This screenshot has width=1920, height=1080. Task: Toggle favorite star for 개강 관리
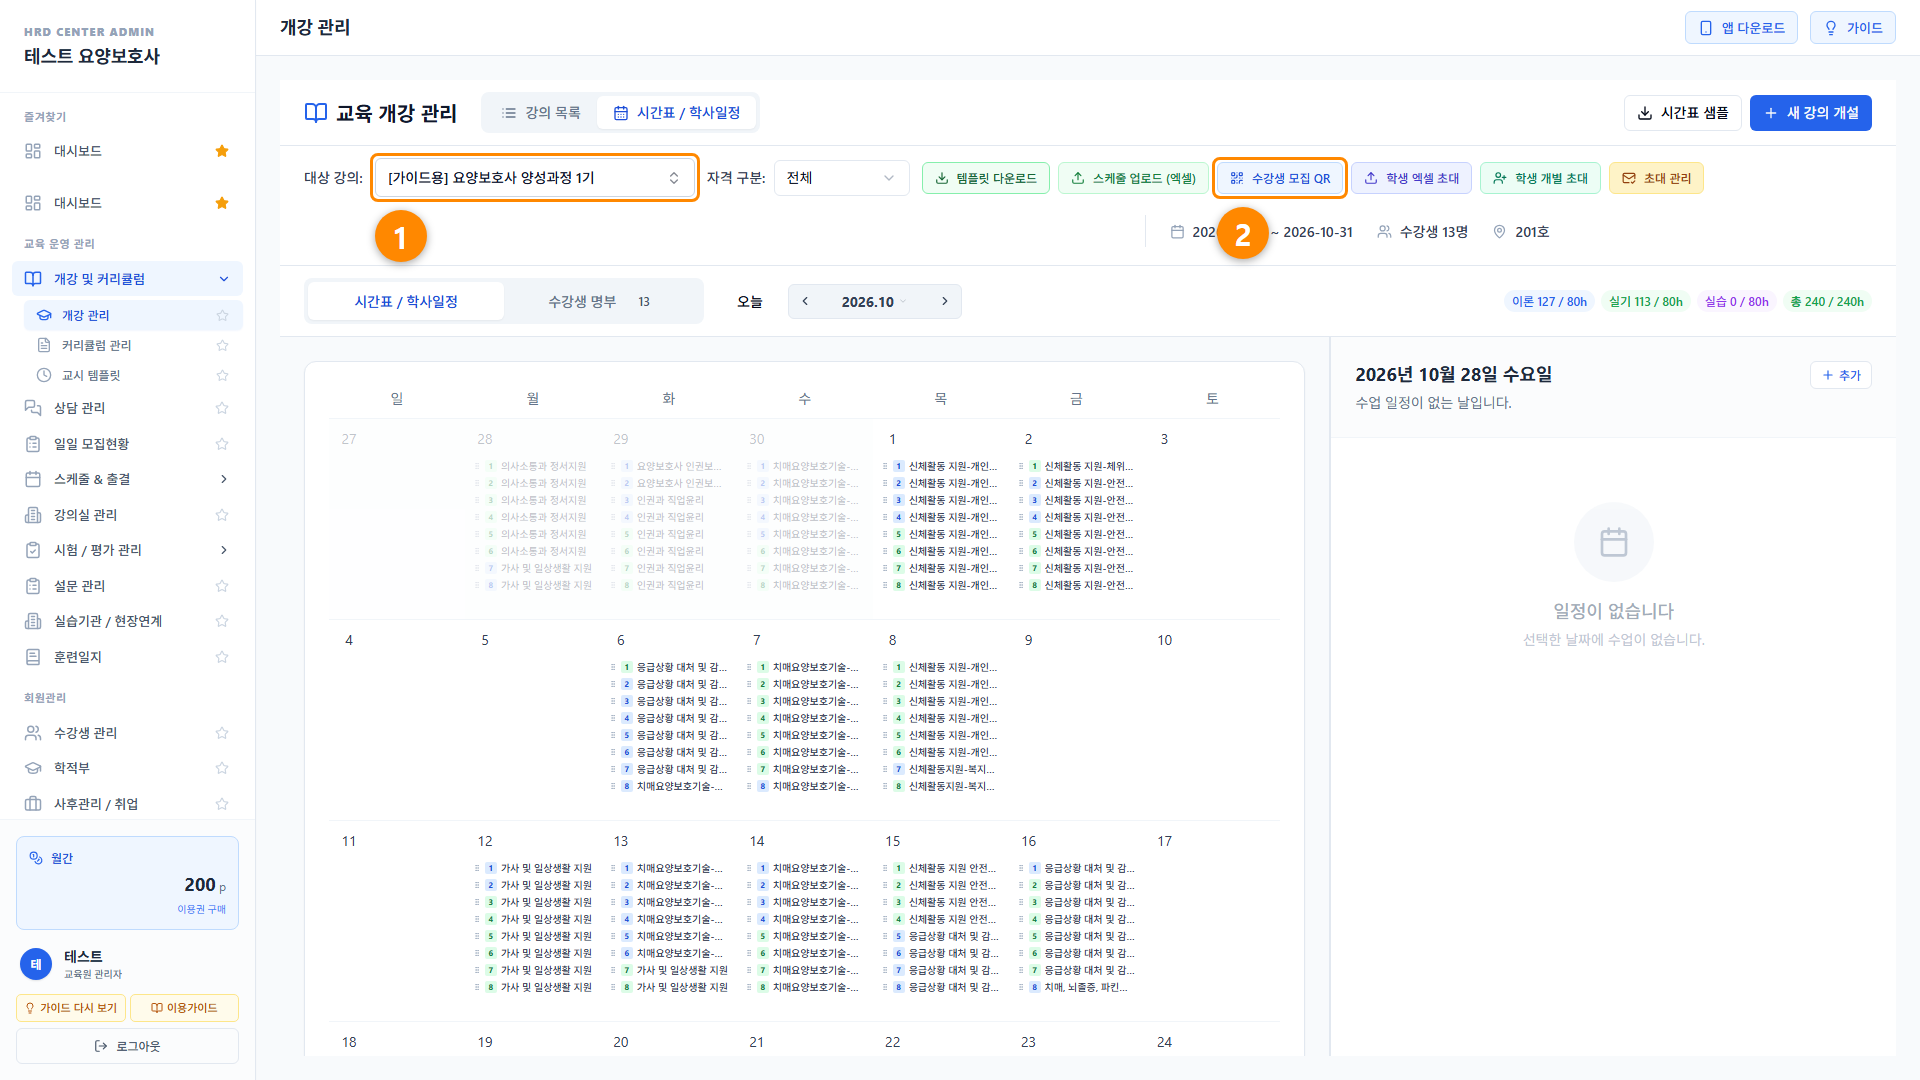(222, 315)
